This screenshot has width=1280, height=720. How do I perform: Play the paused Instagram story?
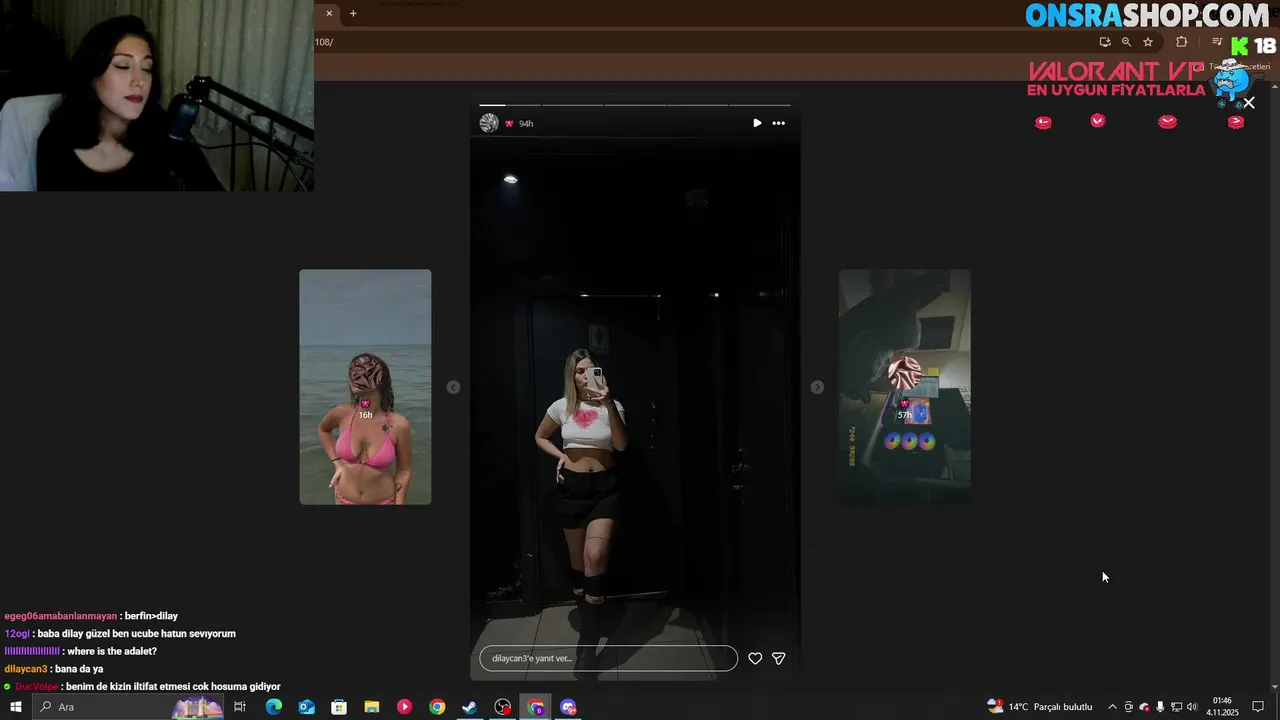(x=757, y=123)
